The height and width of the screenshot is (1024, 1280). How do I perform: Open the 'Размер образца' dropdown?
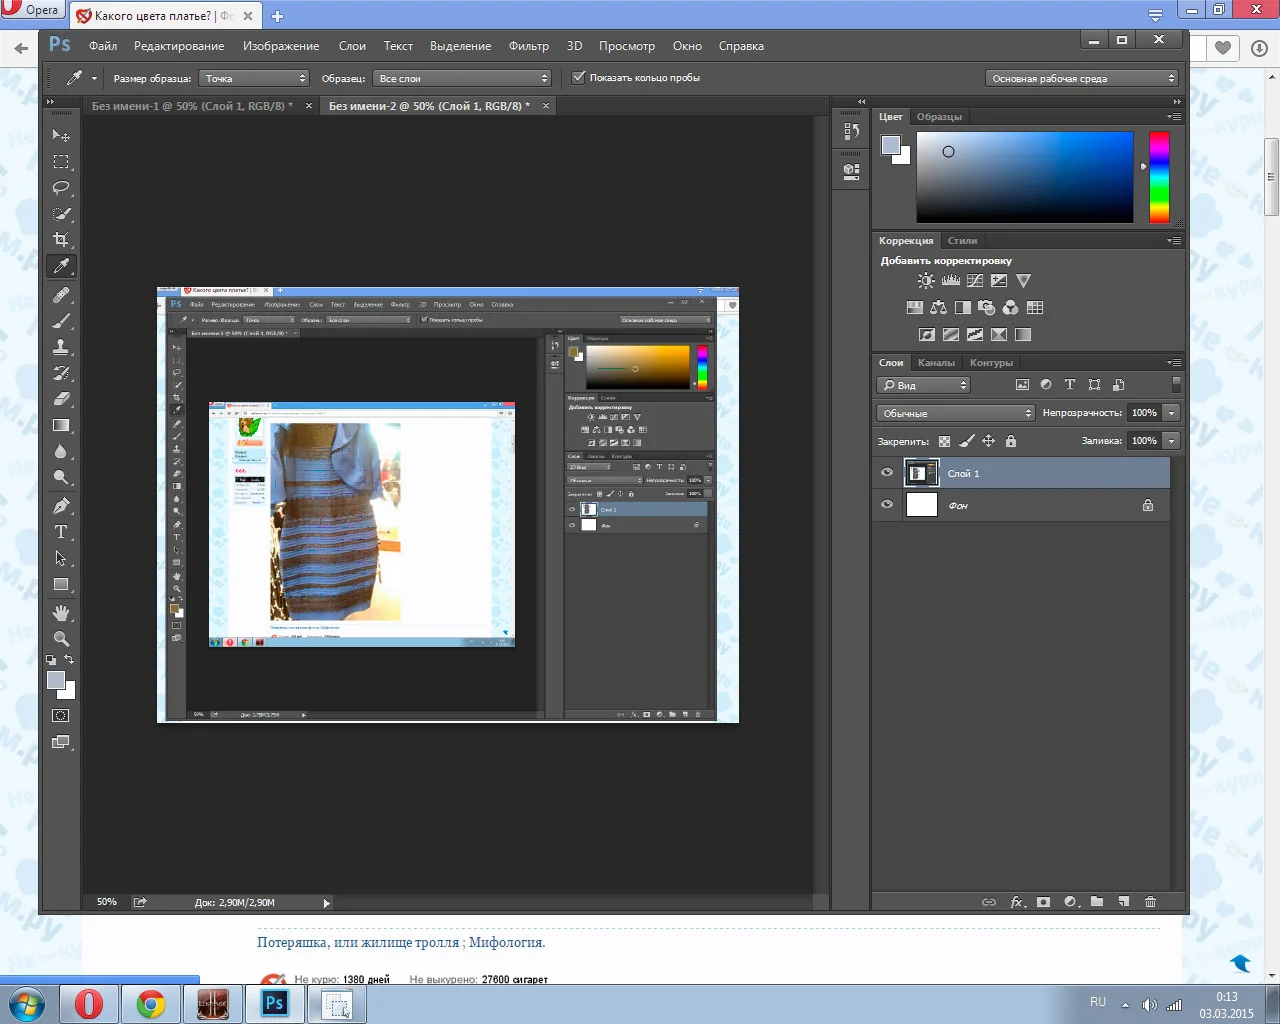click(x=254, y=78)
